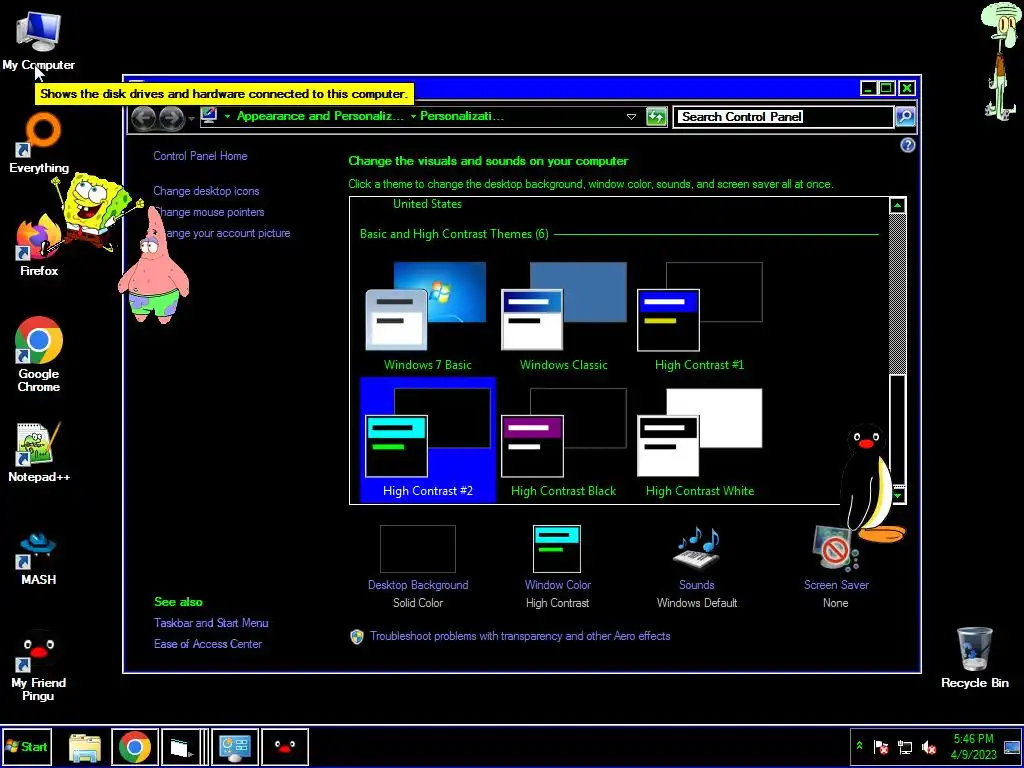Image resolution: width=1024 pixels, height=768 pixels.
Task: Open the My Friend Pingu shortcut
Action: [39, 666]
